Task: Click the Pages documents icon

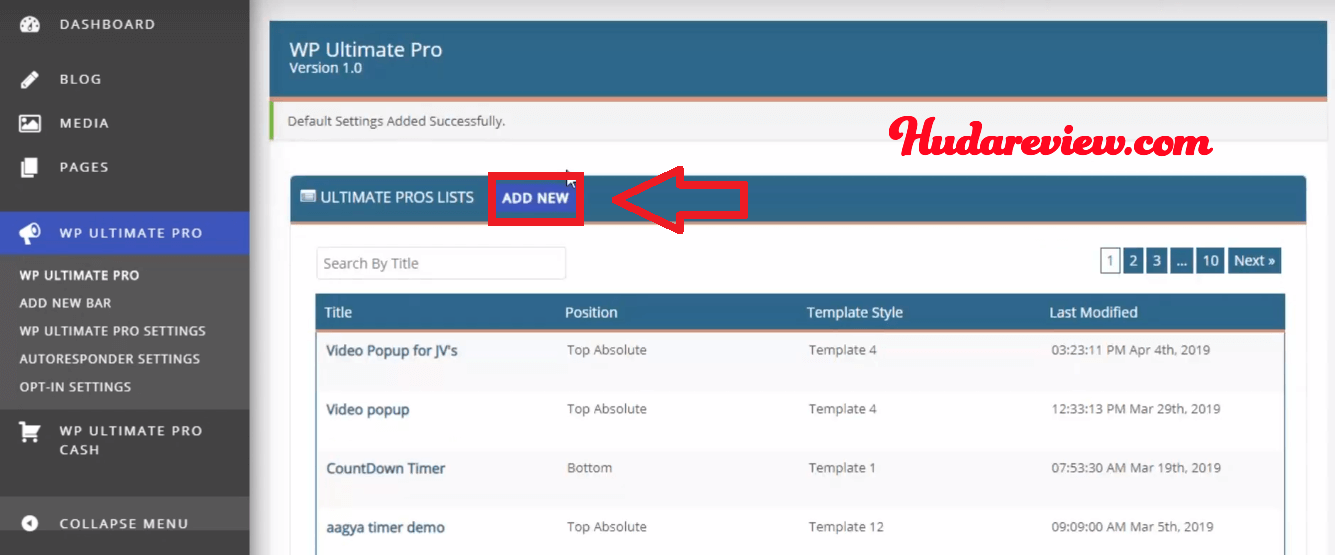Action: (30, 167)
